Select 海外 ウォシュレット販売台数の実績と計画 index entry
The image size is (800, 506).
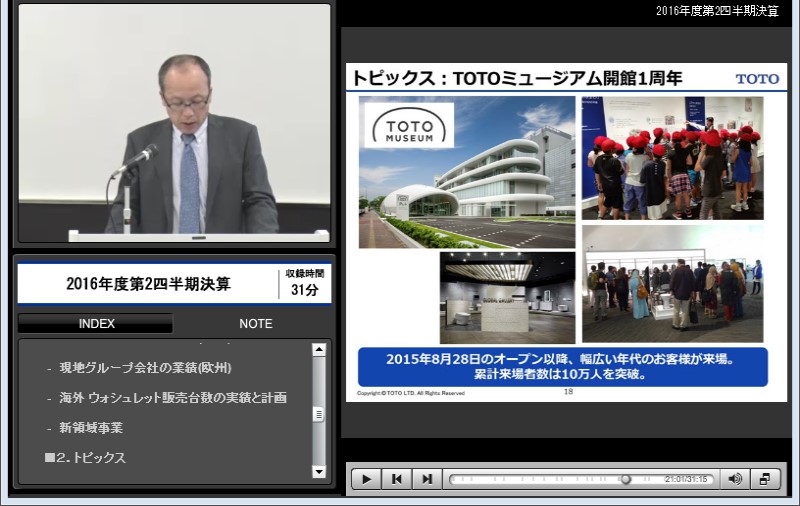click(172, 398)
